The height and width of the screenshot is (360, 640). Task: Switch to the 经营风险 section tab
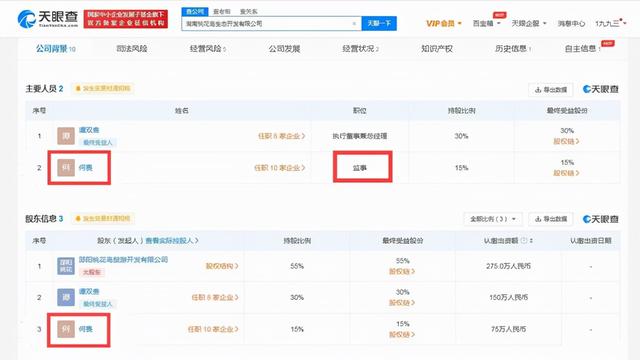pyautogui.click(x=207, y=49)
